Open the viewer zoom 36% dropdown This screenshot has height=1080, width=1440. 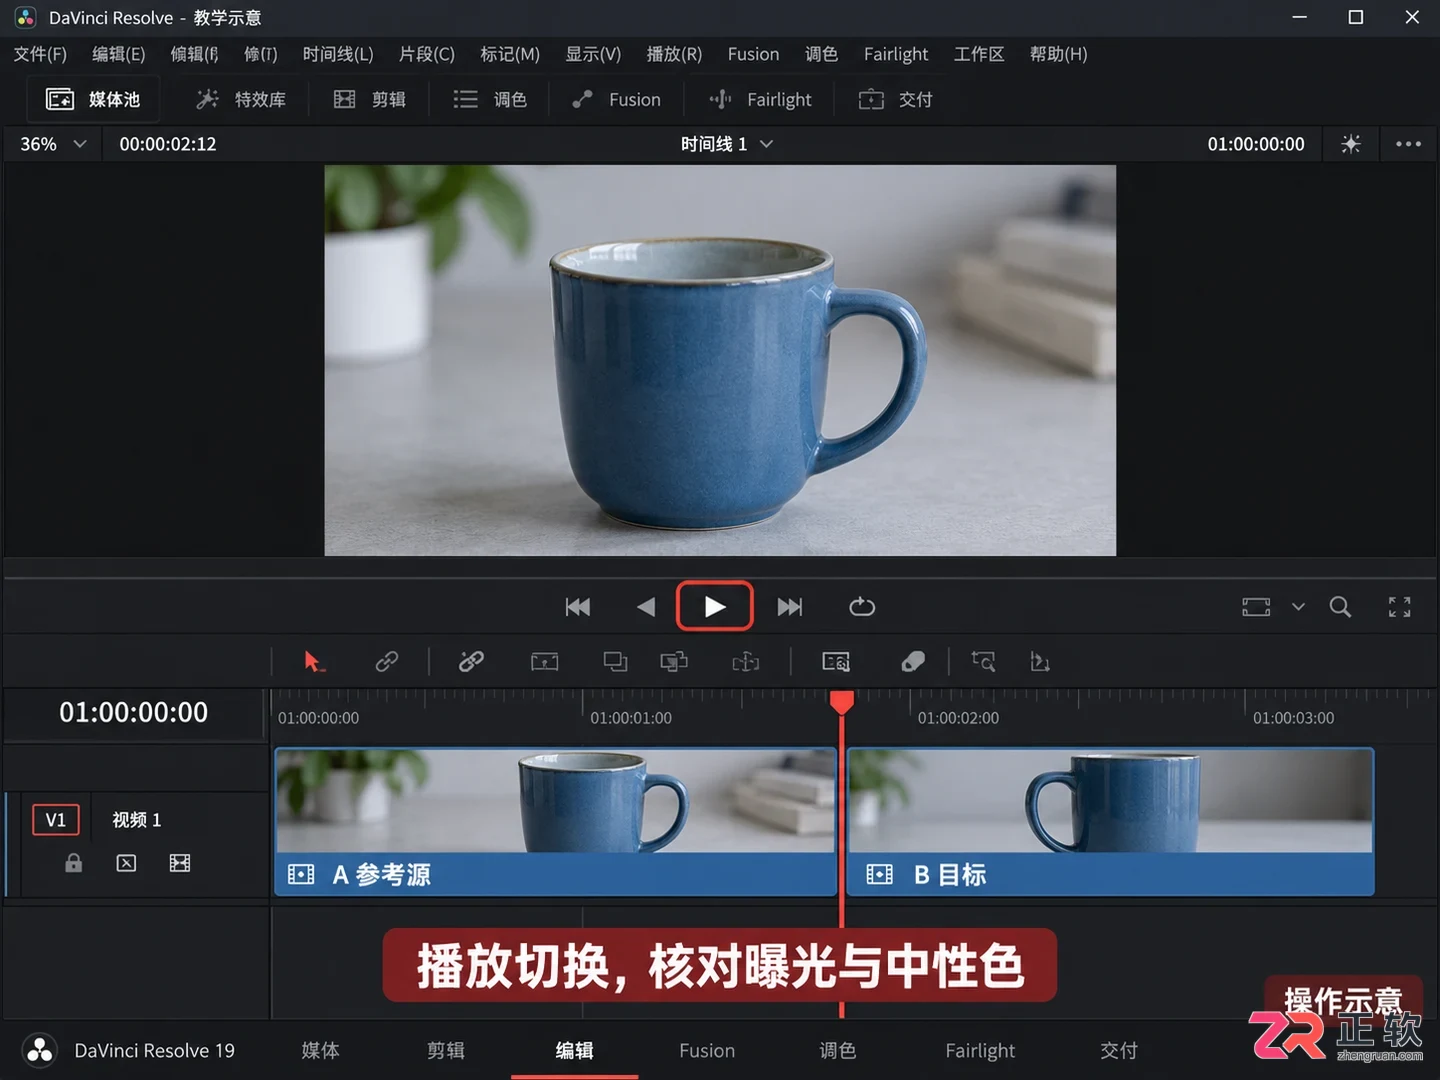pos(53,144)
